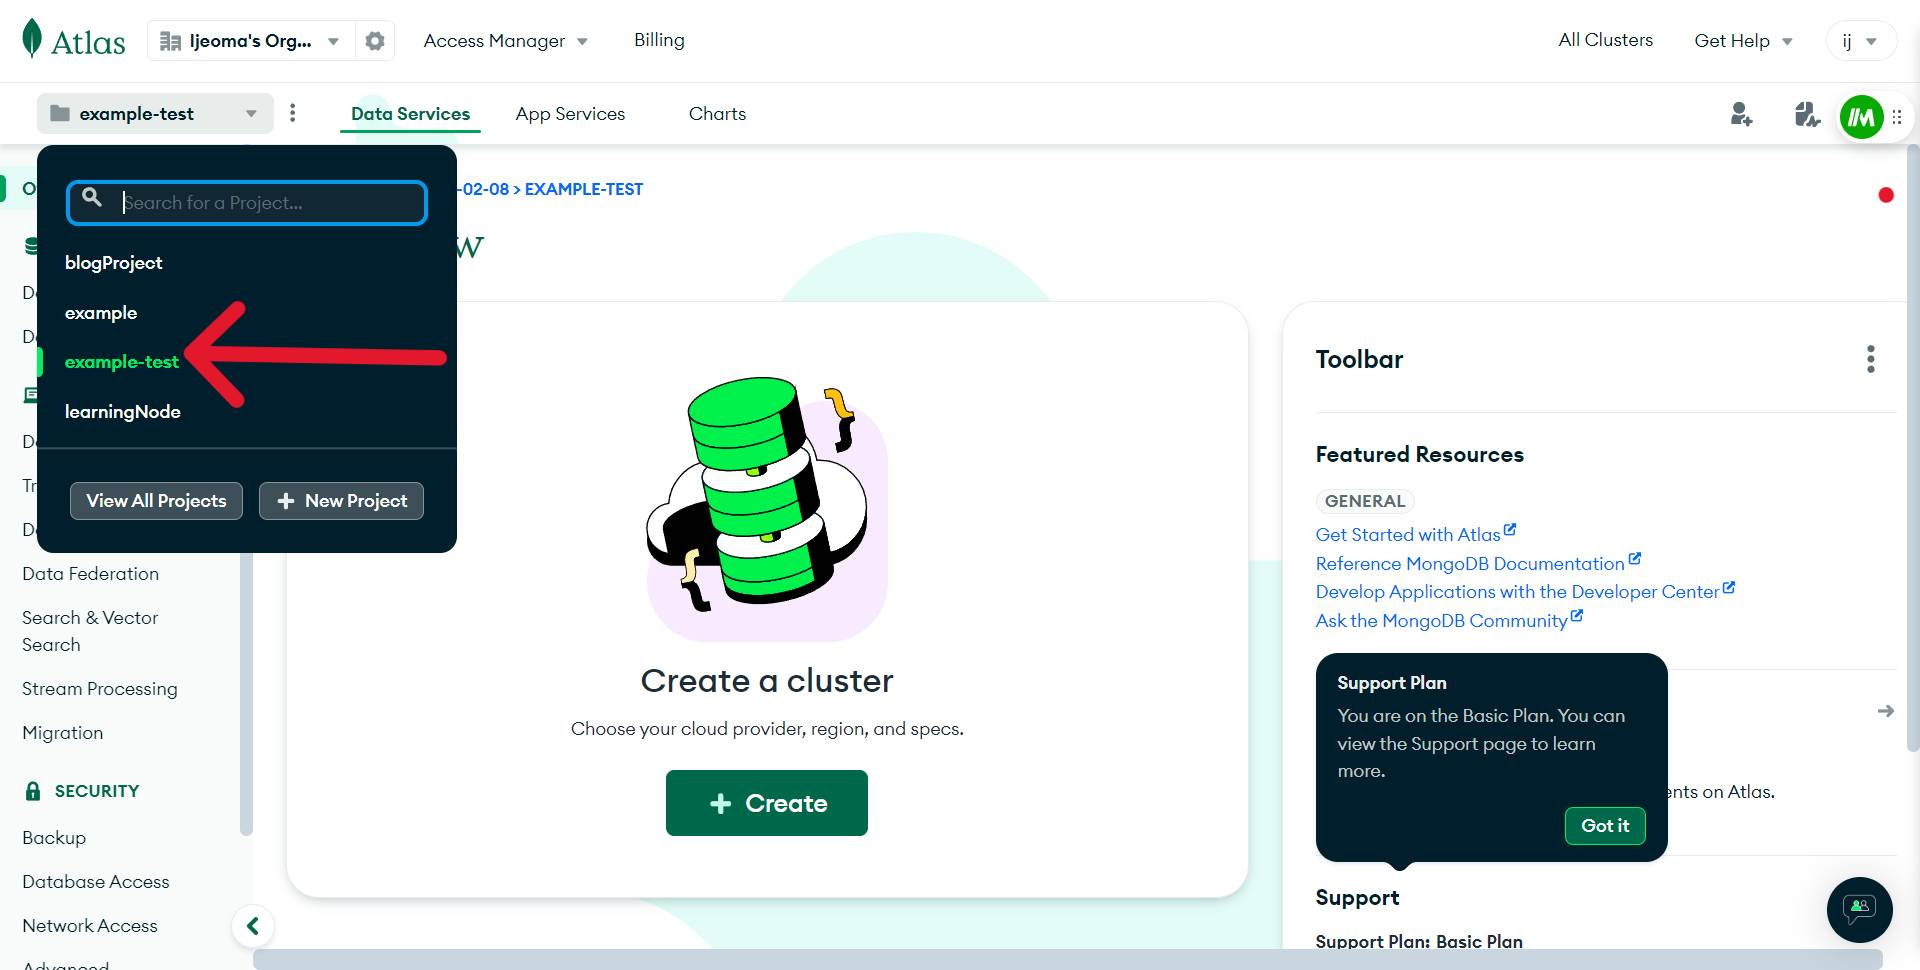Expand the Get Help menu
1920x970 pixels.
[x=1743, y=41]
